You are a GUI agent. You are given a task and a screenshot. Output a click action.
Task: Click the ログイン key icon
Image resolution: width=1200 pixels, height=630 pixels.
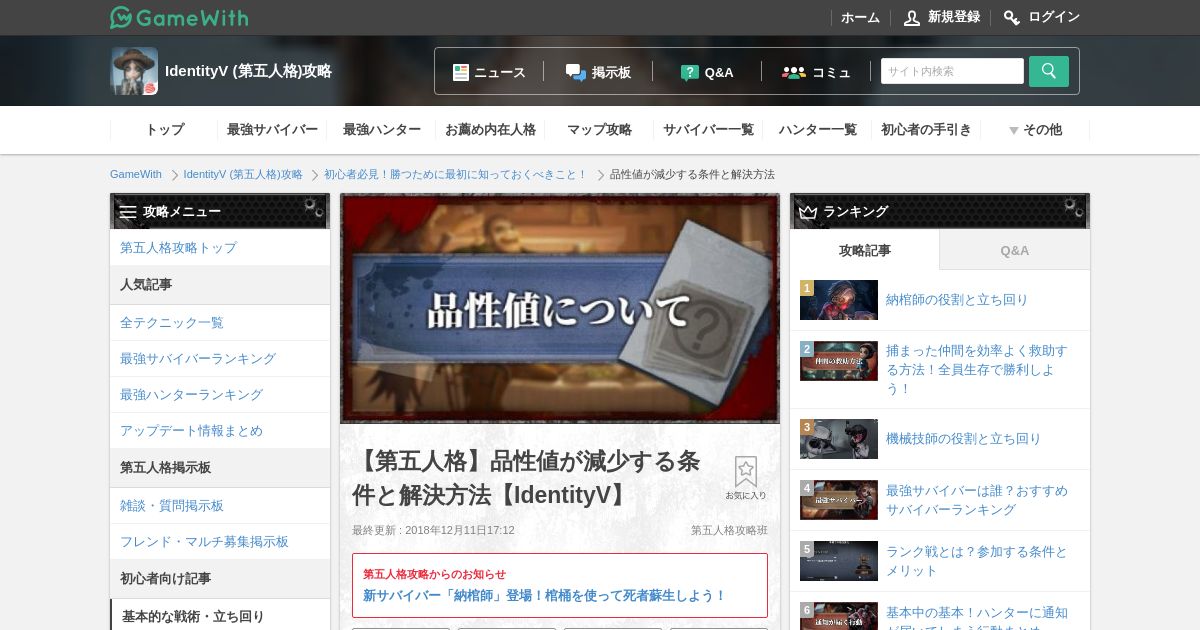point(1012,17)
